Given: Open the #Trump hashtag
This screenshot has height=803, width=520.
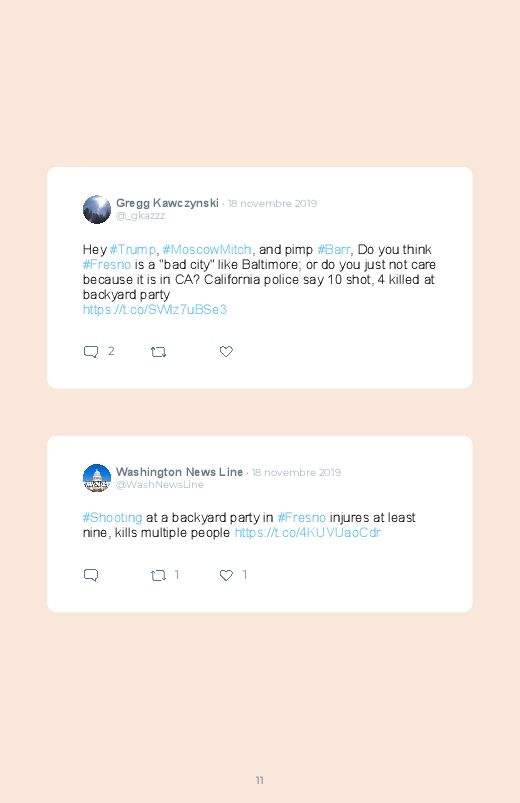Looking at the screenshot, I should (x=133, y=249).
